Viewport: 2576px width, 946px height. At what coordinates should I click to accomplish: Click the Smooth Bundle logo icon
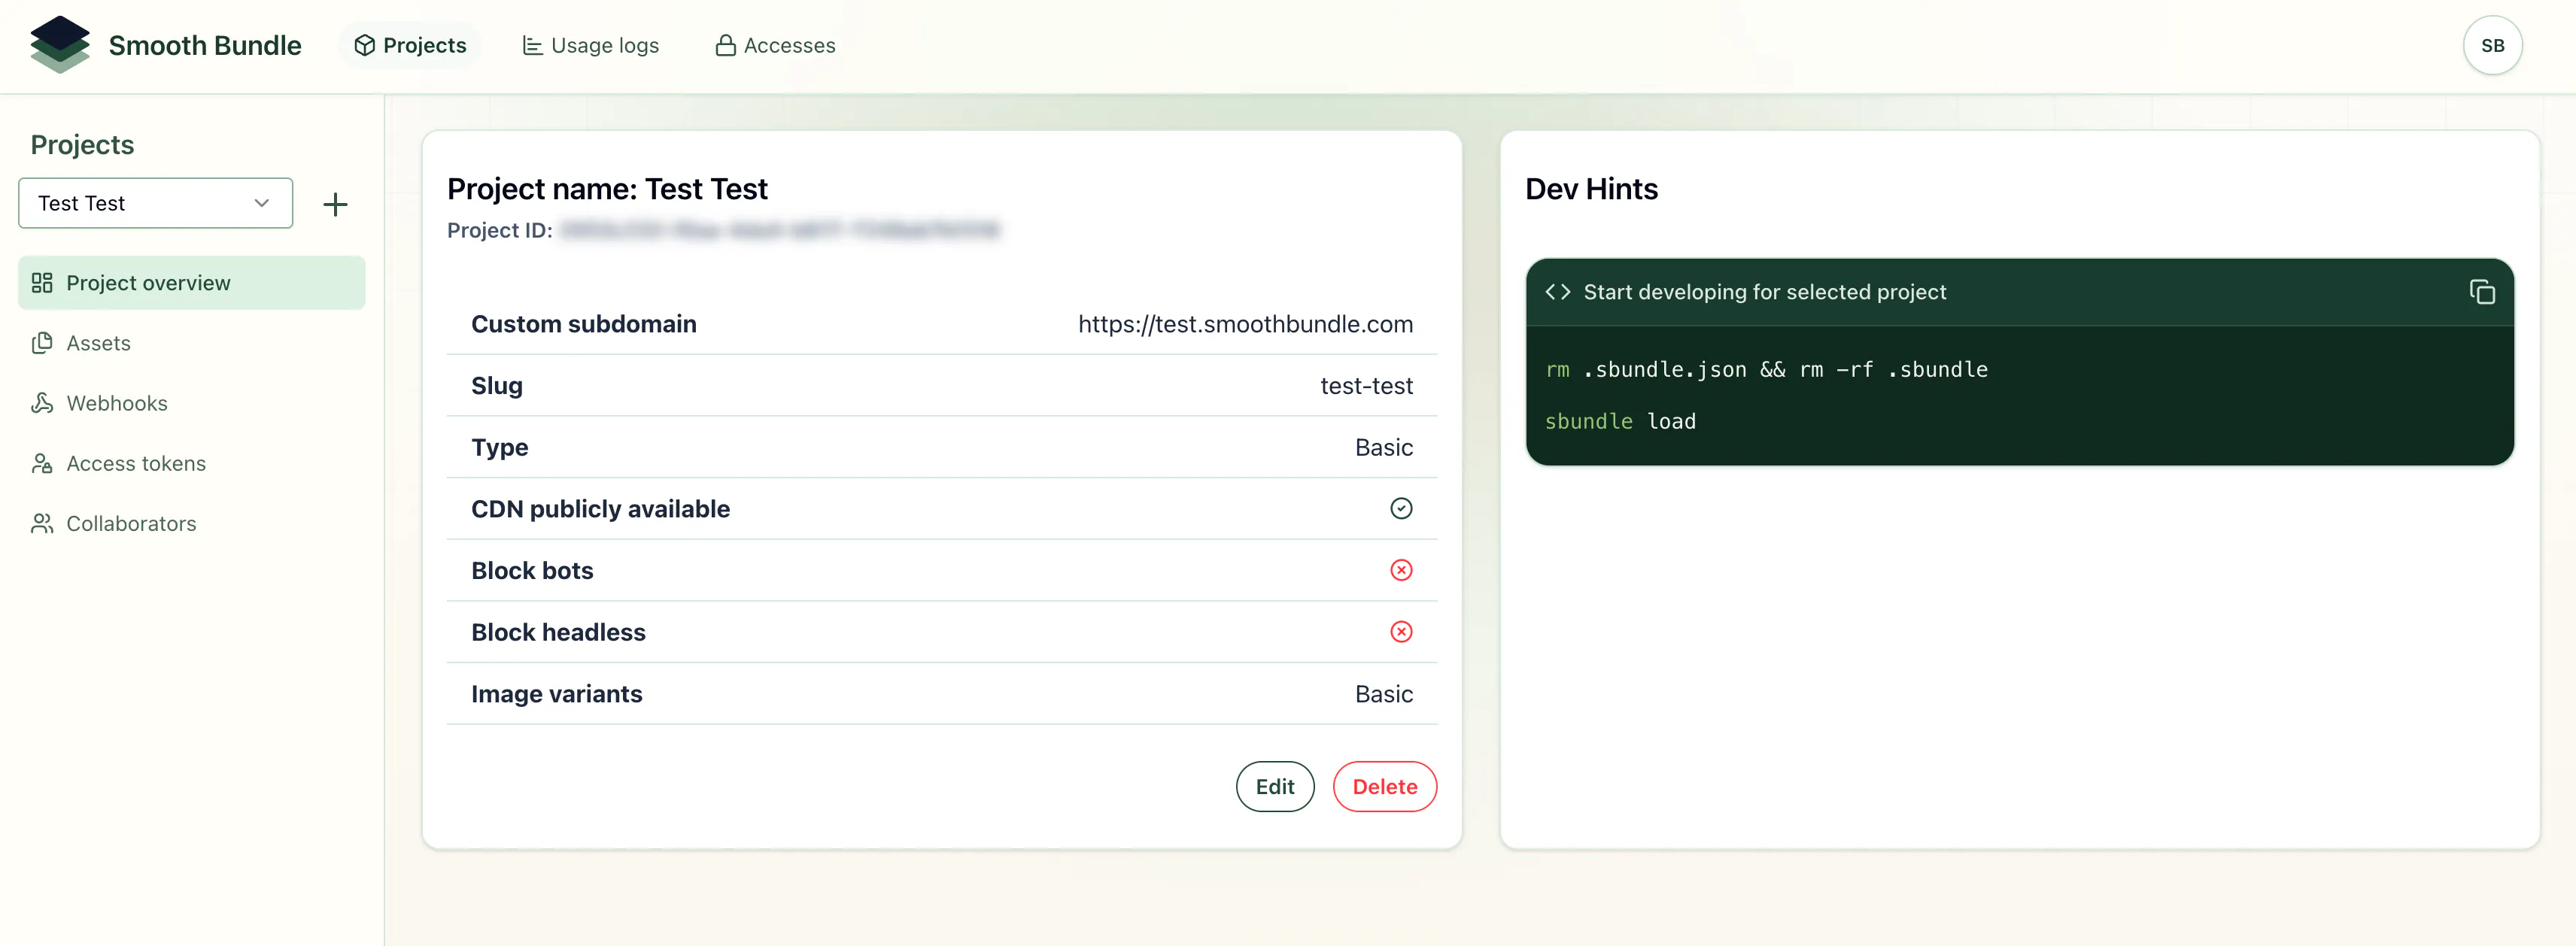[60, 45]
